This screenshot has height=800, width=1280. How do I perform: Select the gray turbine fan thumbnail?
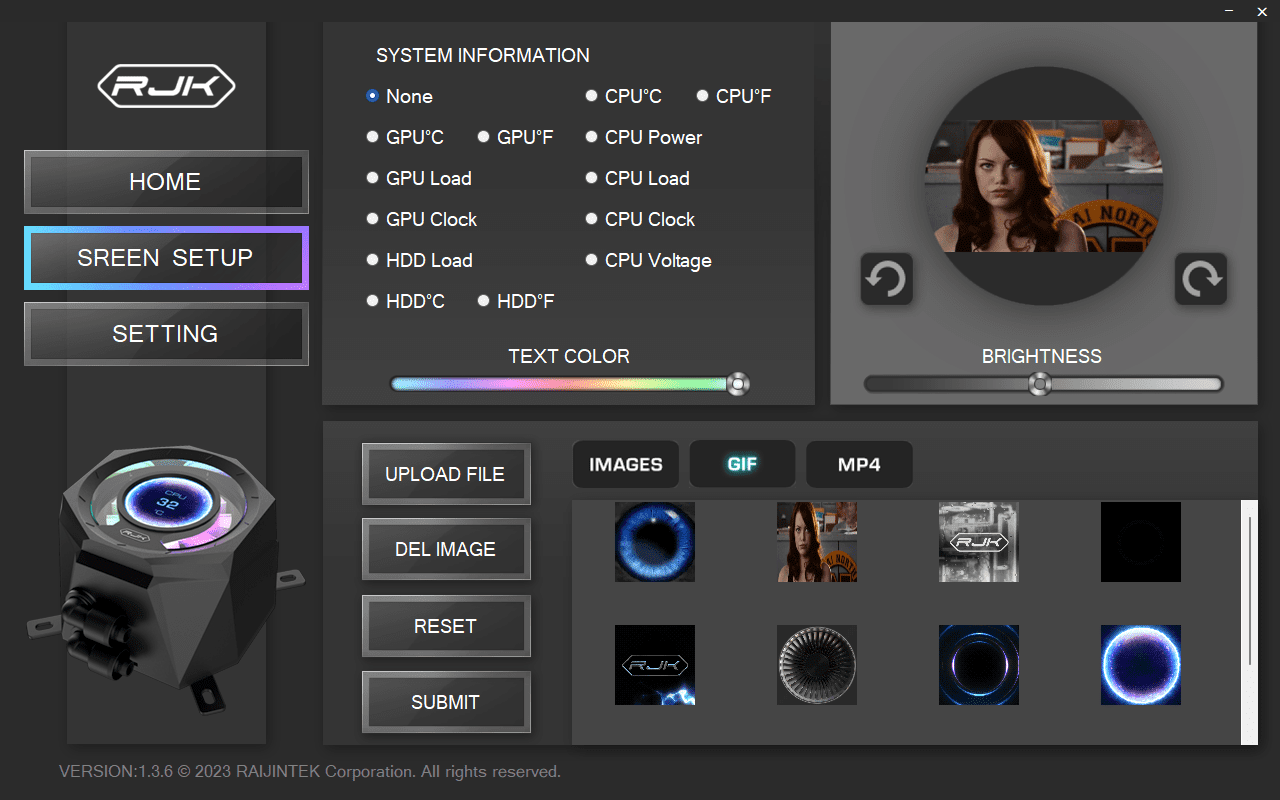[817, 665]
